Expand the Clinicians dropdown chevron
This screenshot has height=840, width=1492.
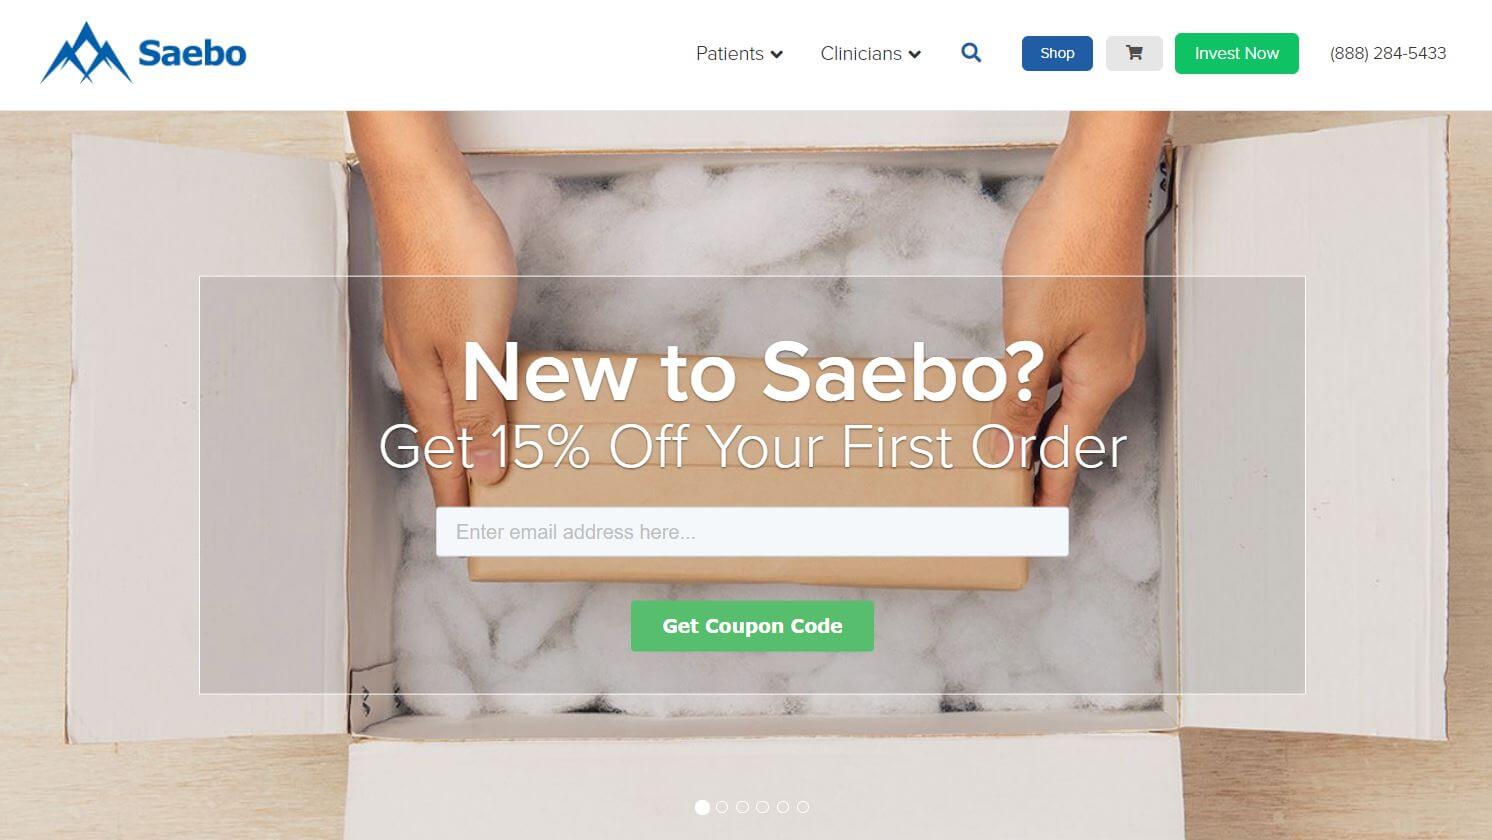(x=914, y=54)
